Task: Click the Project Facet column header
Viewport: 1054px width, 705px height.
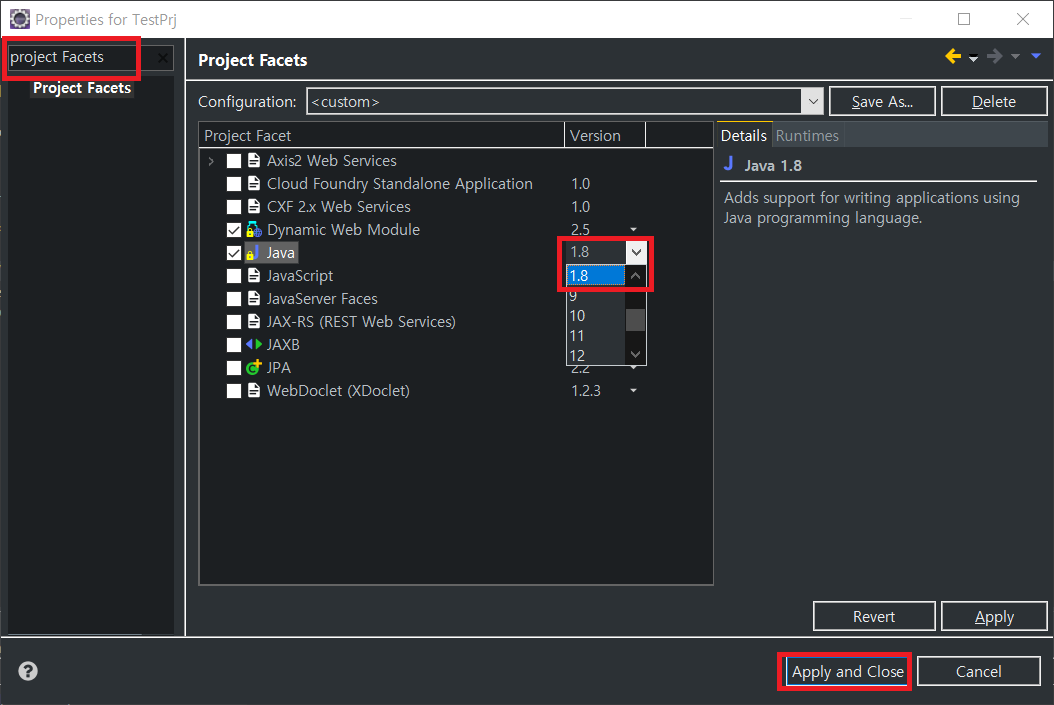Action: [382, 136]
